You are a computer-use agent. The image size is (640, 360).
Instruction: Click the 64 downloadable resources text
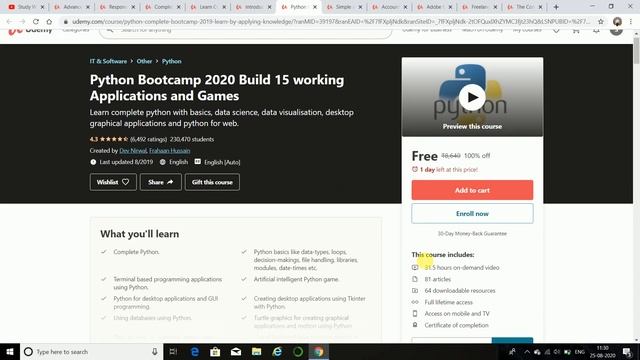[460, 291]
